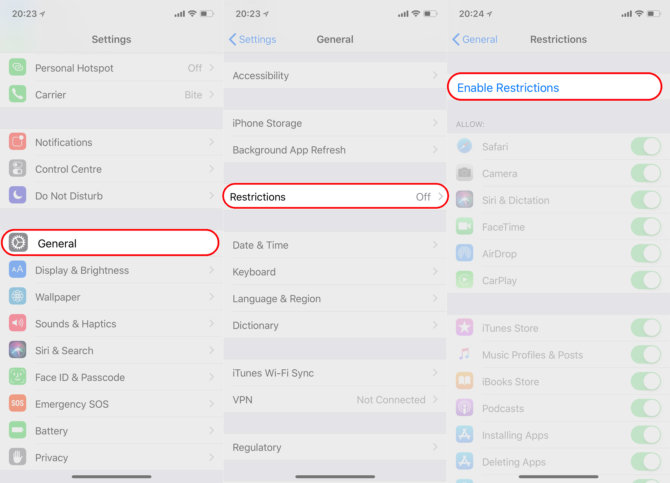Open Notifications via its red icon

tap(18, 142)
